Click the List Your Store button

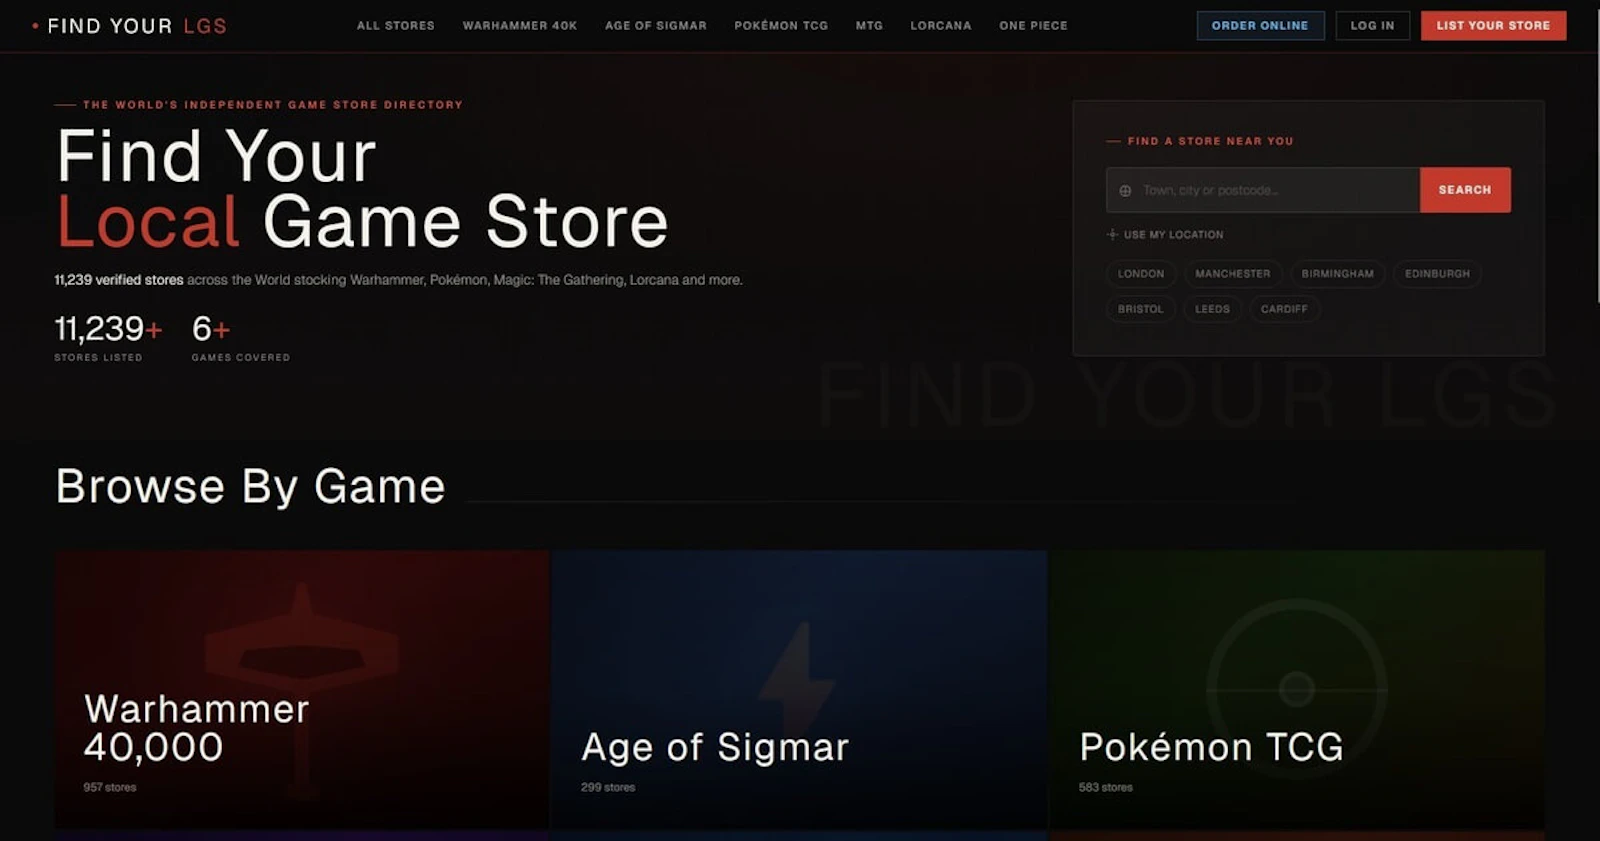coord(1493,26)
